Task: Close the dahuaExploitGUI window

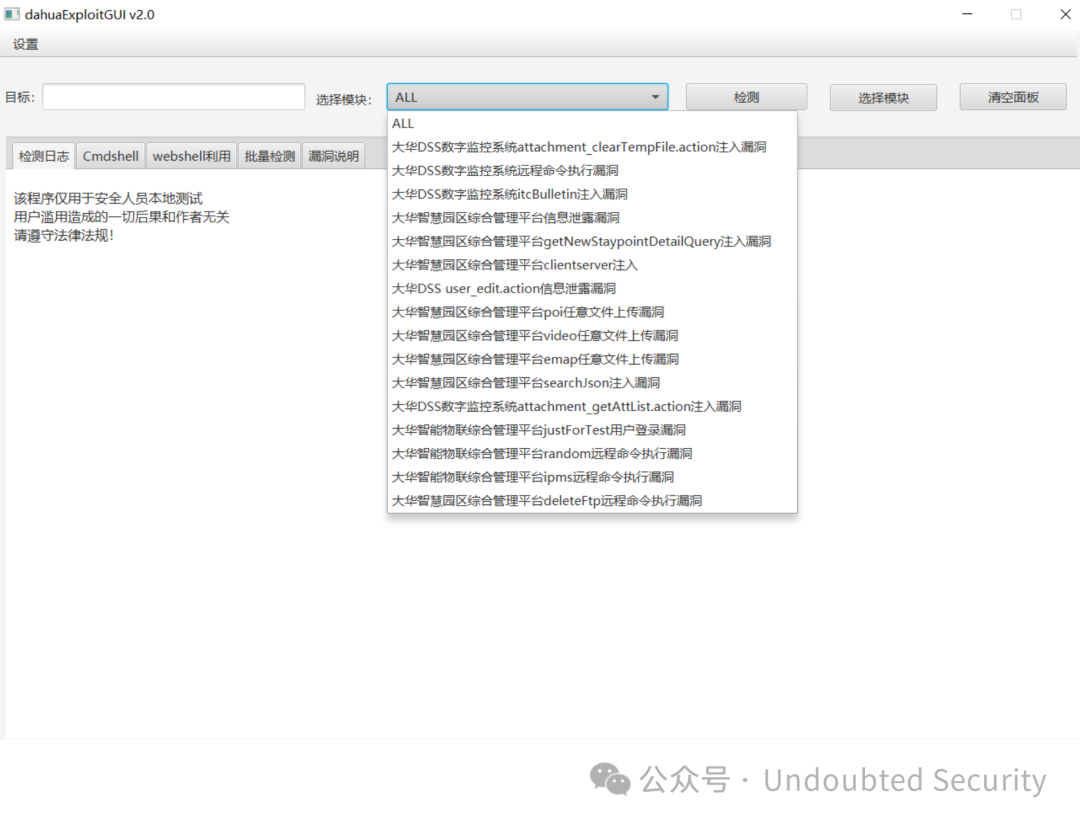Action: (x=1065, y=14)
